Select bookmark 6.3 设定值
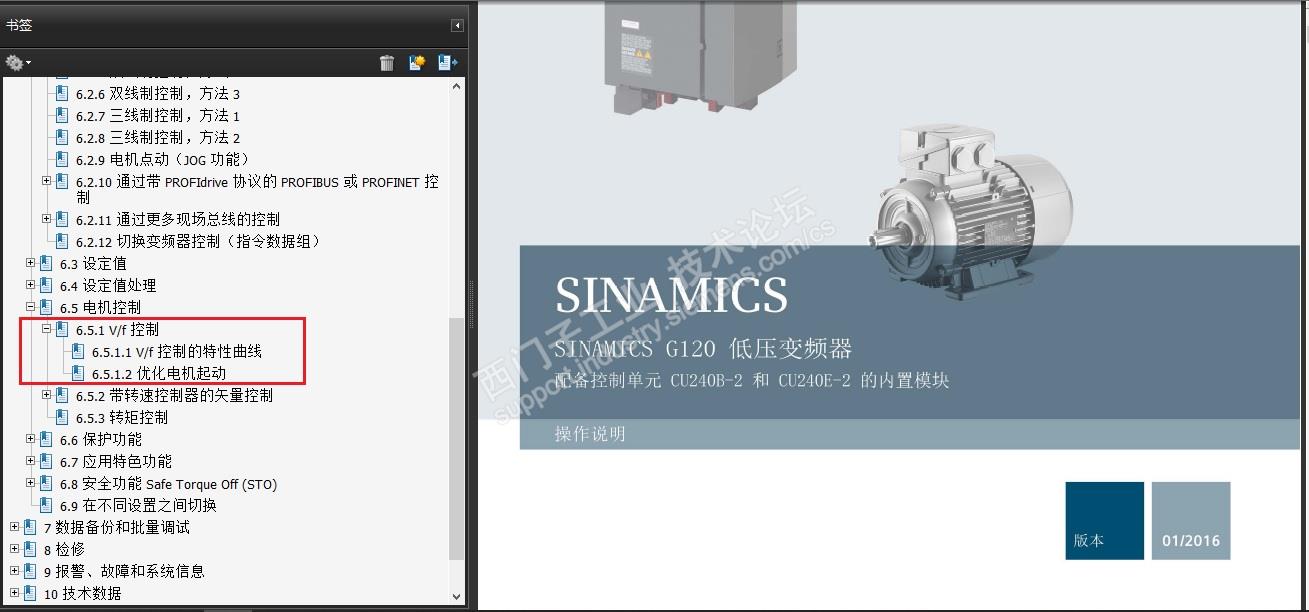This screenshot has height=612, width=1309. click(93, 263)
